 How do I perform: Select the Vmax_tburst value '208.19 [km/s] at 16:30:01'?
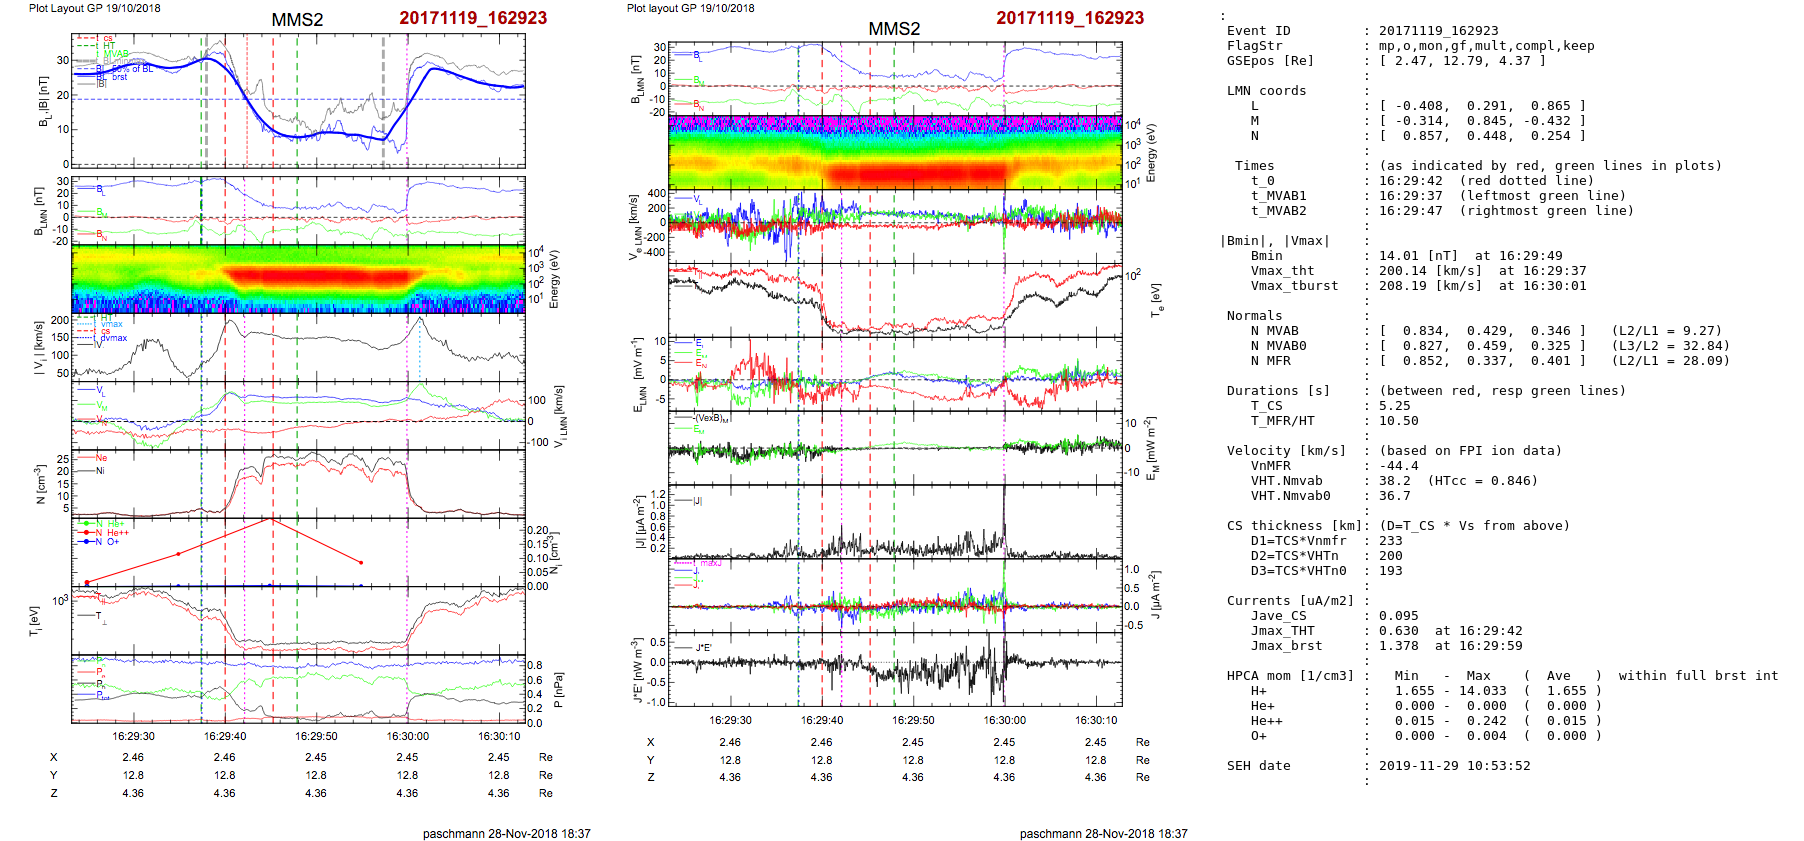(1482, 286)
